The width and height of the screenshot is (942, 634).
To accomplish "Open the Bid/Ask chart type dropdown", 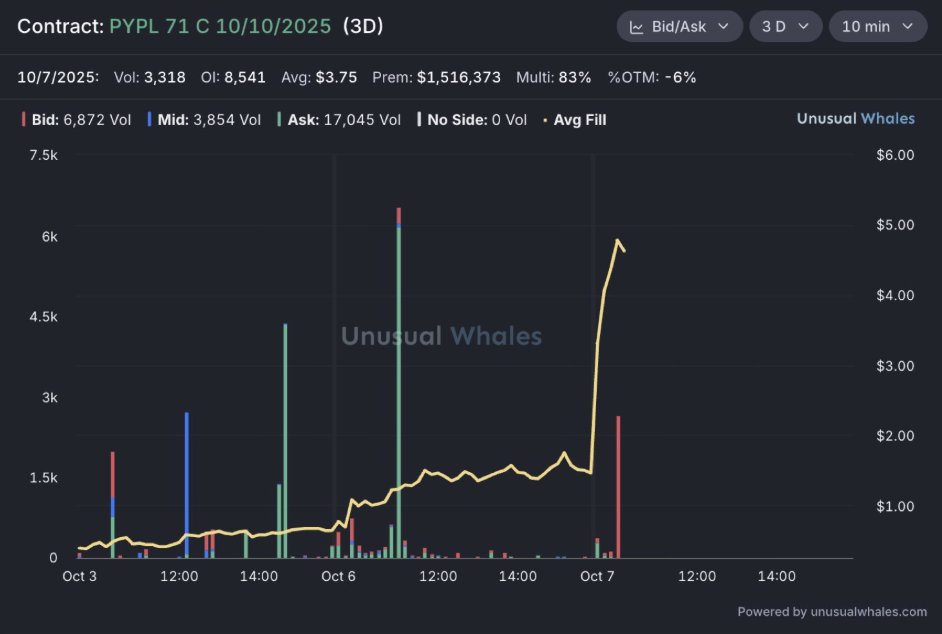I will point(679,27).
